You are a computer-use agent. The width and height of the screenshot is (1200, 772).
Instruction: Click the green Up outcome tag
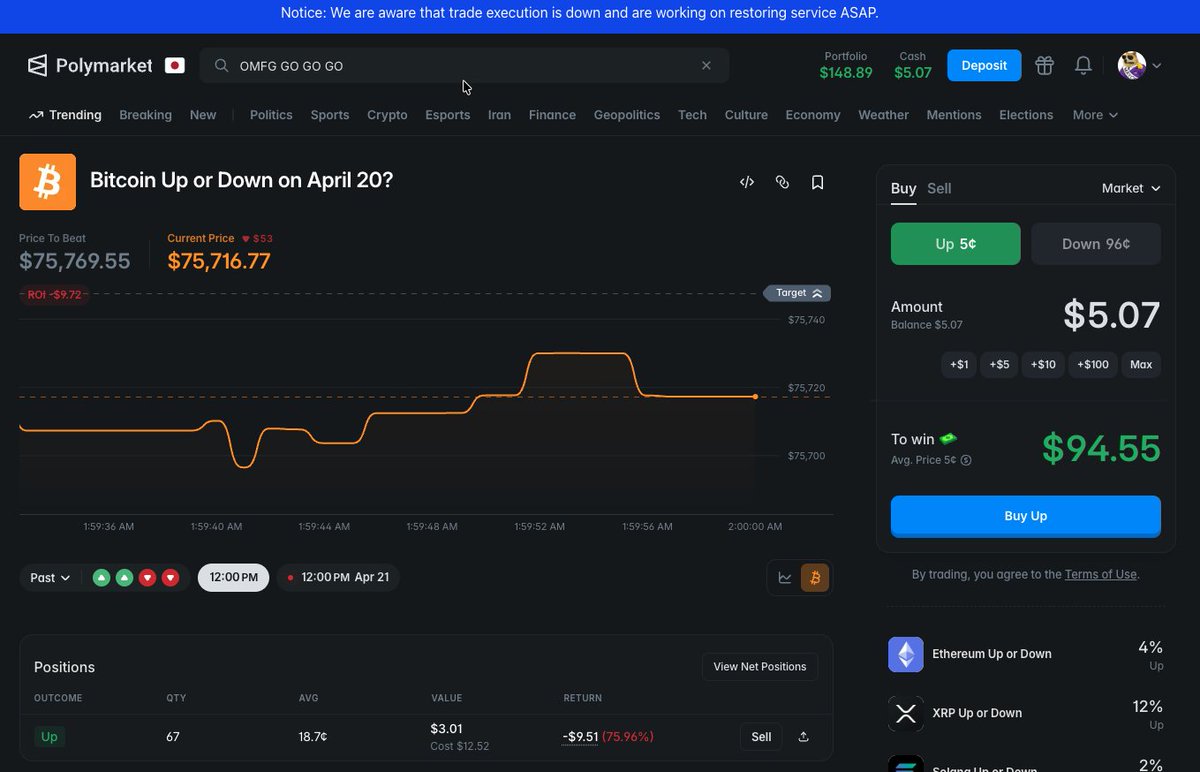click(x=49, y=737)
